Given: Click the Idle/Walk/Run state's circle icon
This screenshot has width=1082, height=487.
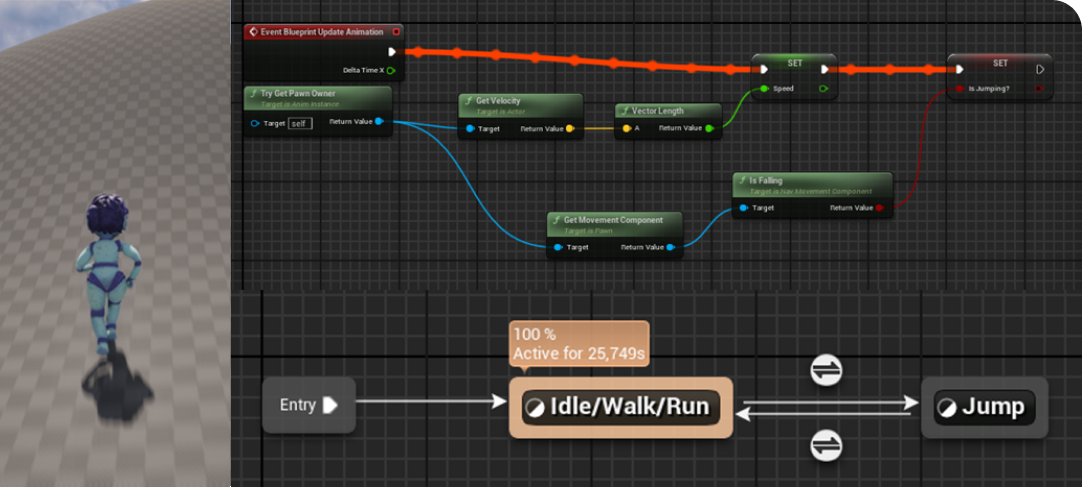Looking at the screenshot, I should 535,407.
